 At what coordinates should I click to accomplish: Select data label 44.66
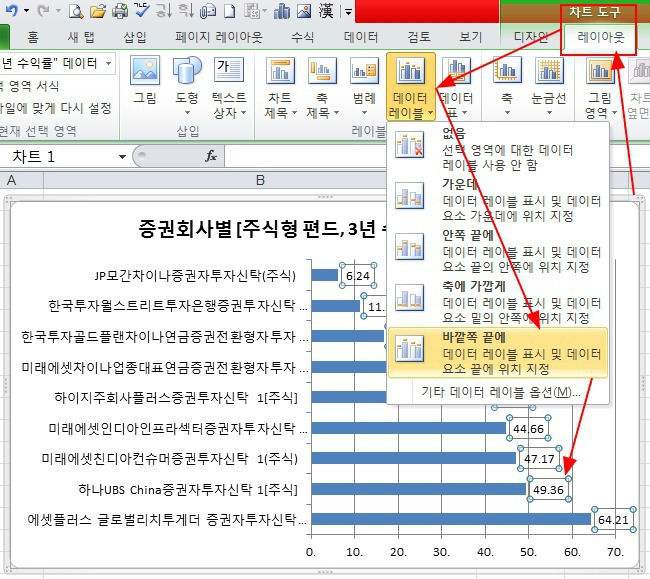pyautogui.click(x=528, y=429)
